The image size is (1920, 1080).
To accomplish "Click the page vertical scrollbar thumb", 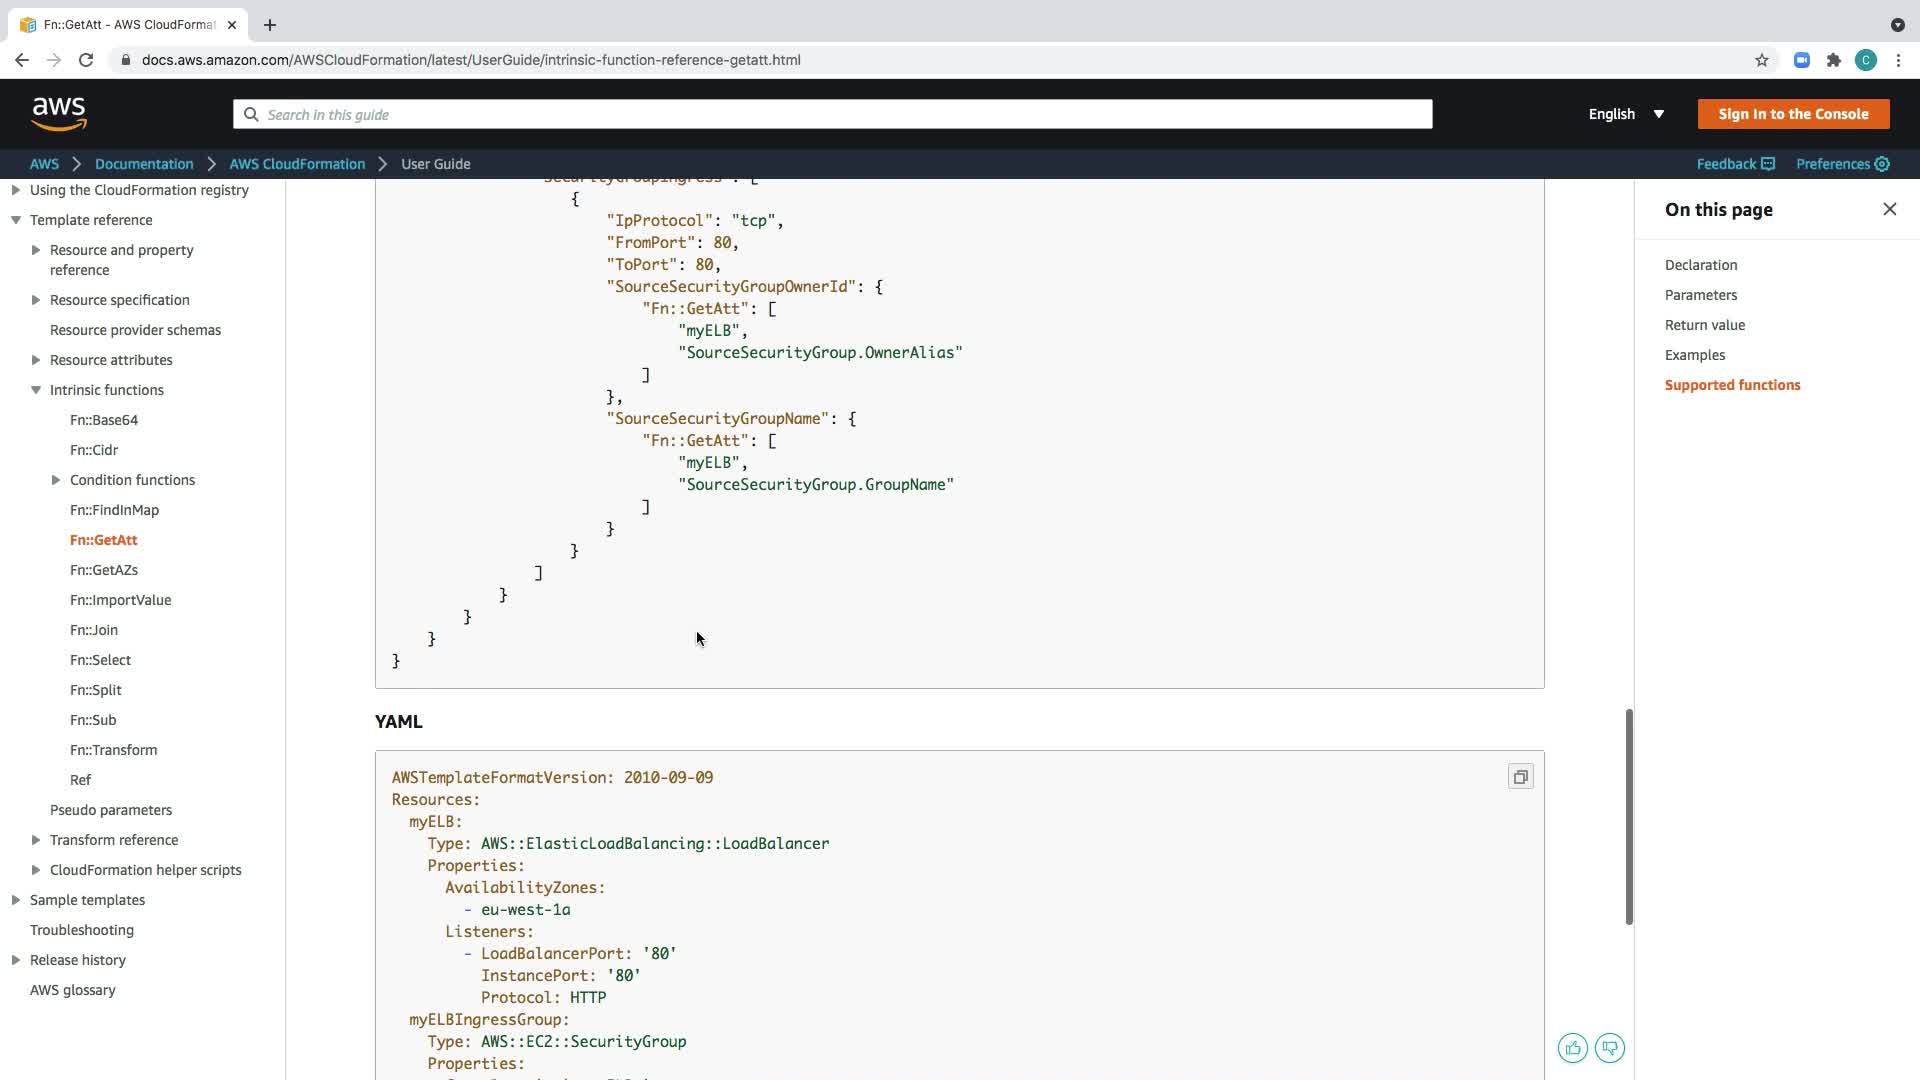I will pyautogui.click(x=1629, y=816).
